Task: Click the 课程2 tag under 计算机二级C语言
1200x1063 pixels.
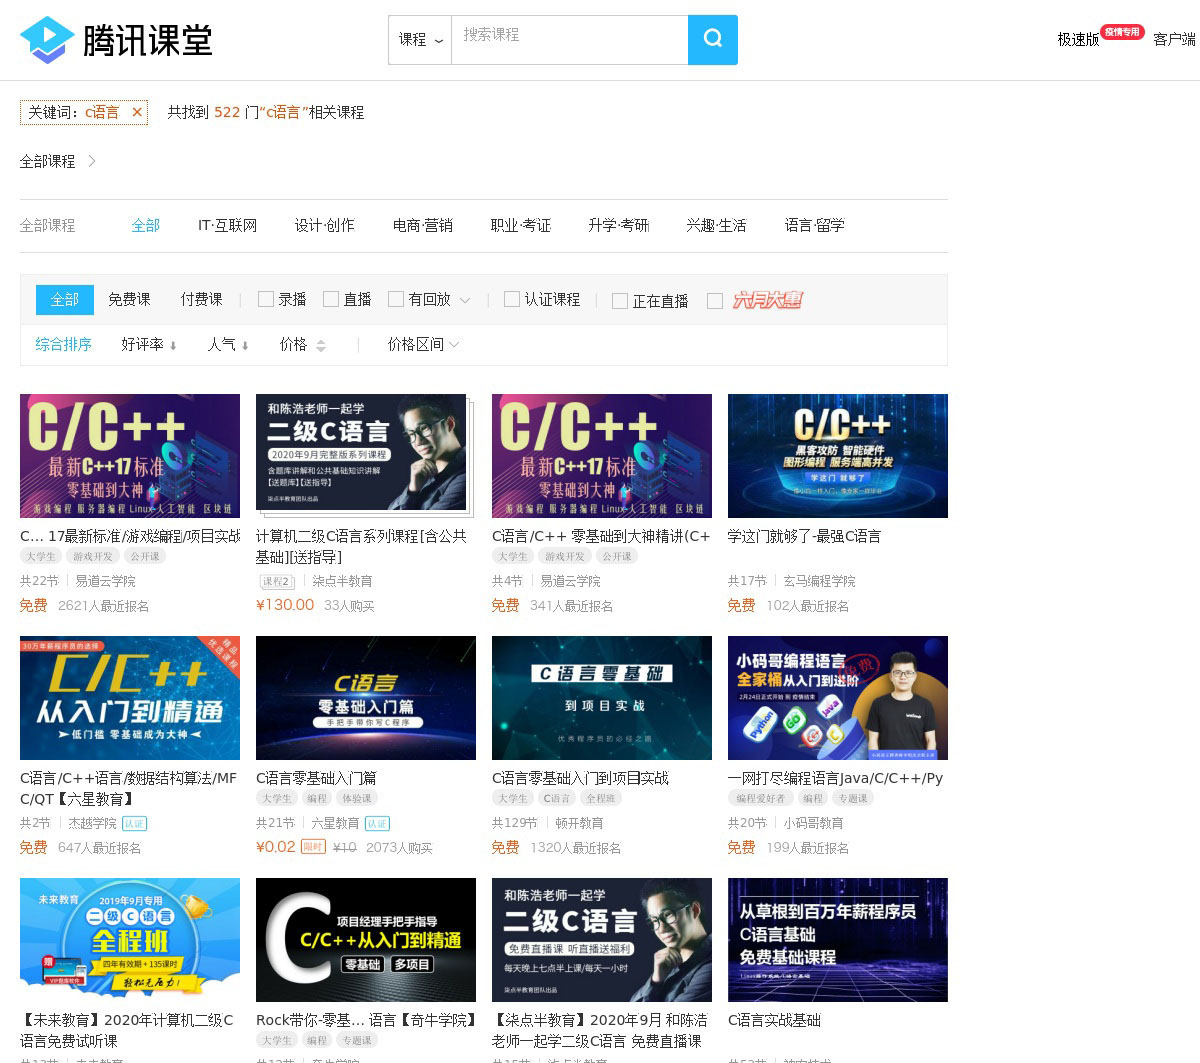Action: coord(277,581)
